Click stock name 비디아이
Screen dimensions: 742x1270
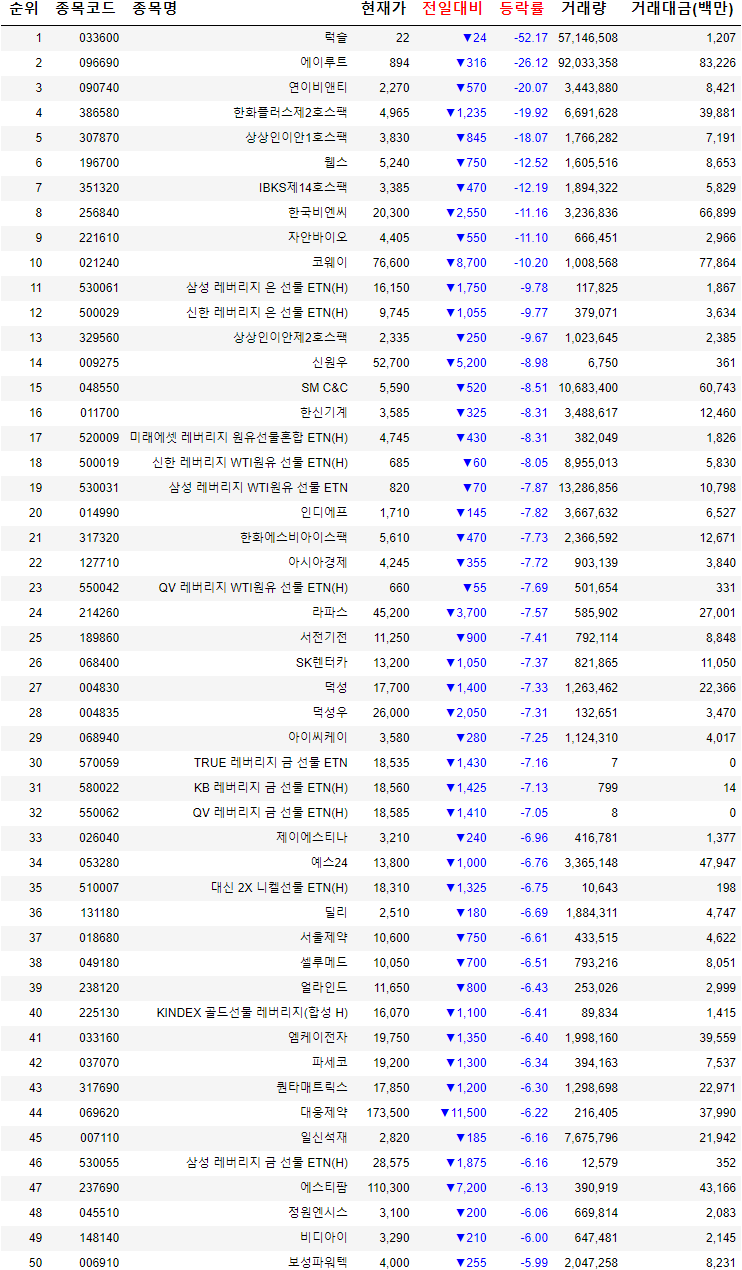coord(324,1238)
